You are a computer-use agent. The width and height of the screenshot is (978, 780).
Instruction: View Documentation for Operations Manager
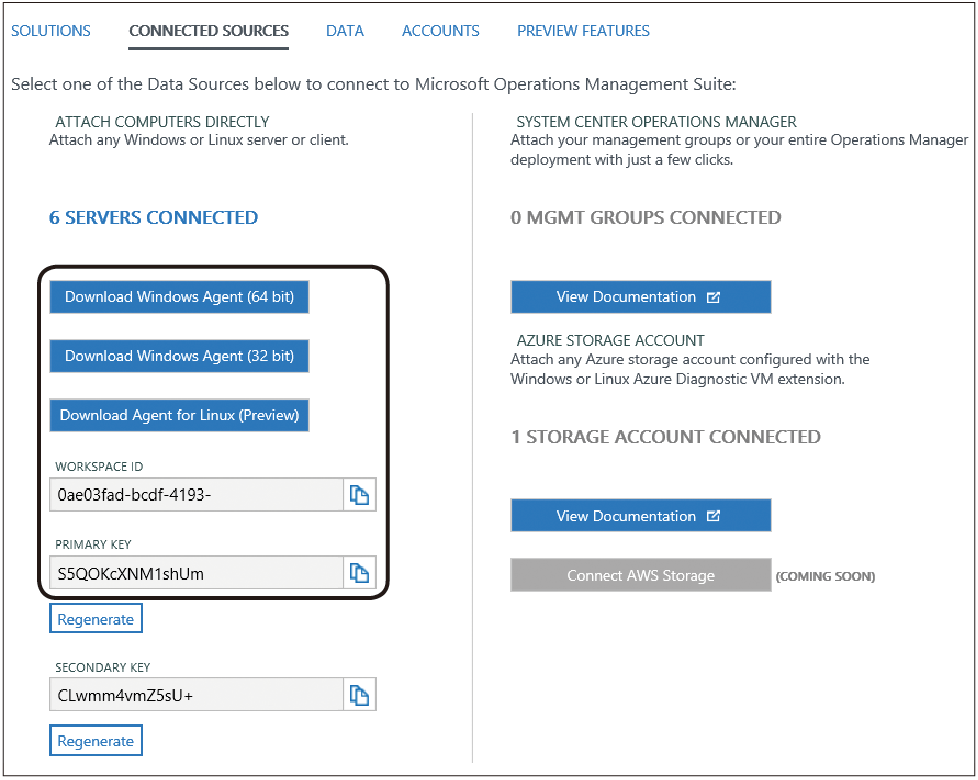click(x=641, y=297)
